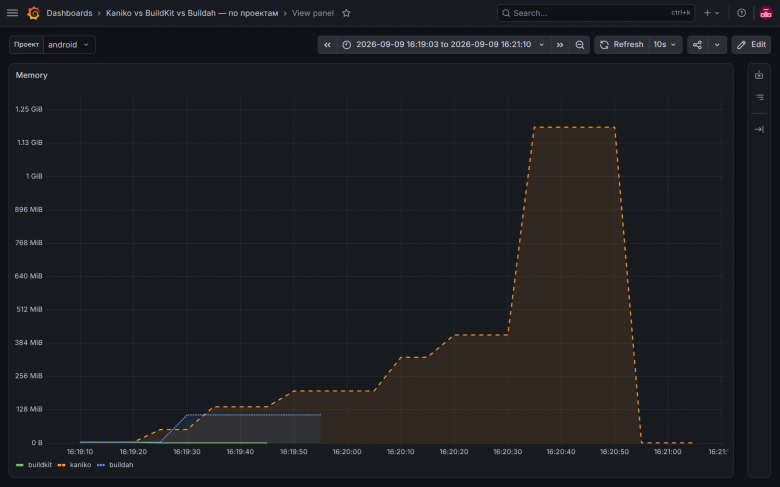The height and width of the screenshot is (487, 780).
Task: Expand the share options arrow
Action: point(717,45)
